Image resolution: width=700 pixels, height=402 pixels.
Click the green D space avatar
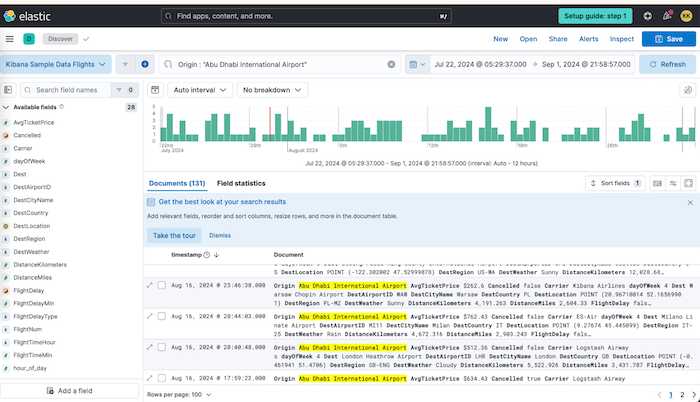29,39
